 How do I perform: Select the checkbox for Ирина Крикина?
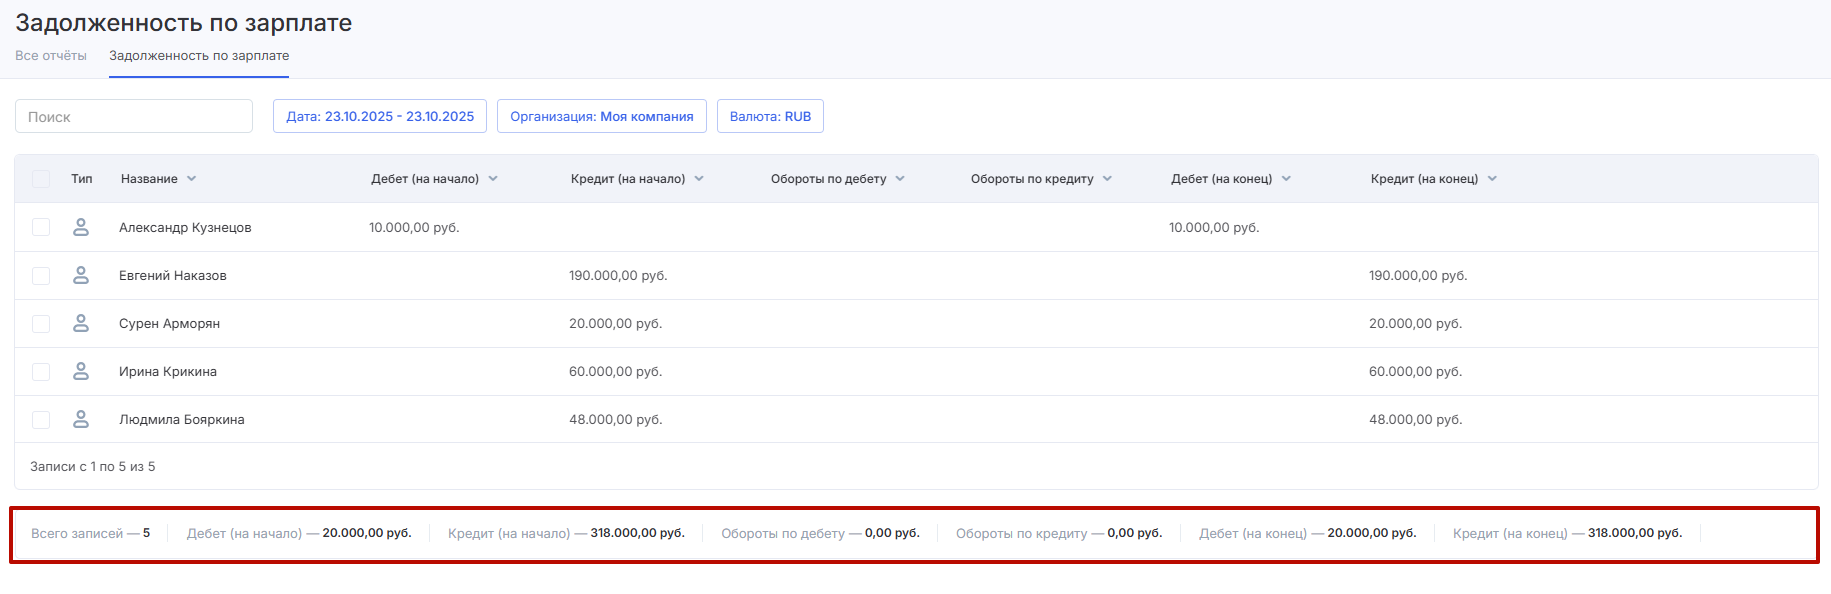pos(41,371)
